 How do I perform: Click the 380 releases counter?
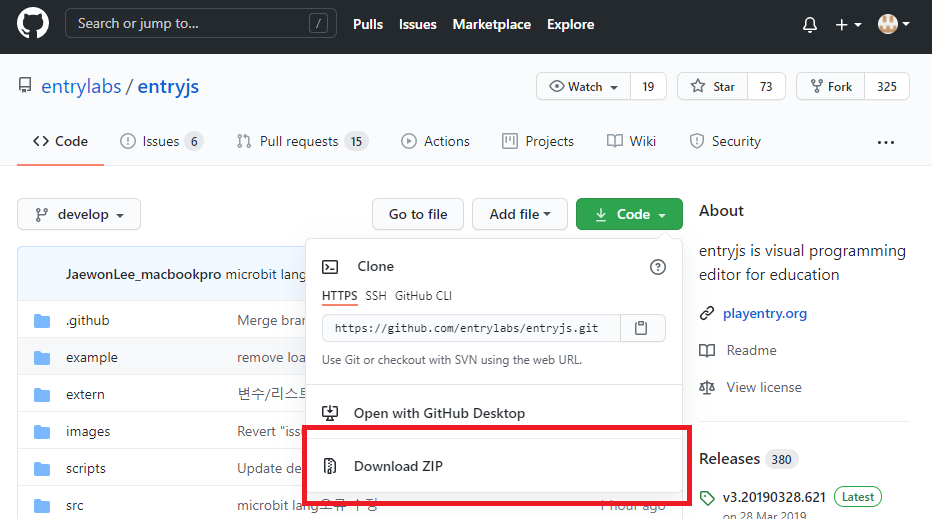[781, 459]
